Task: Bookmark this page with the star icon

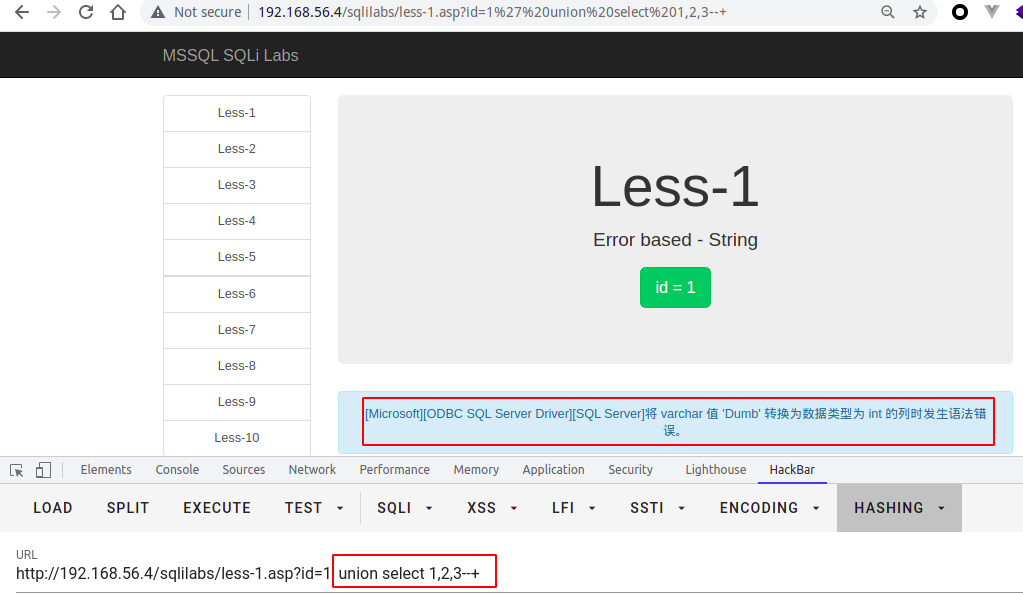Action: coord(920,12)
